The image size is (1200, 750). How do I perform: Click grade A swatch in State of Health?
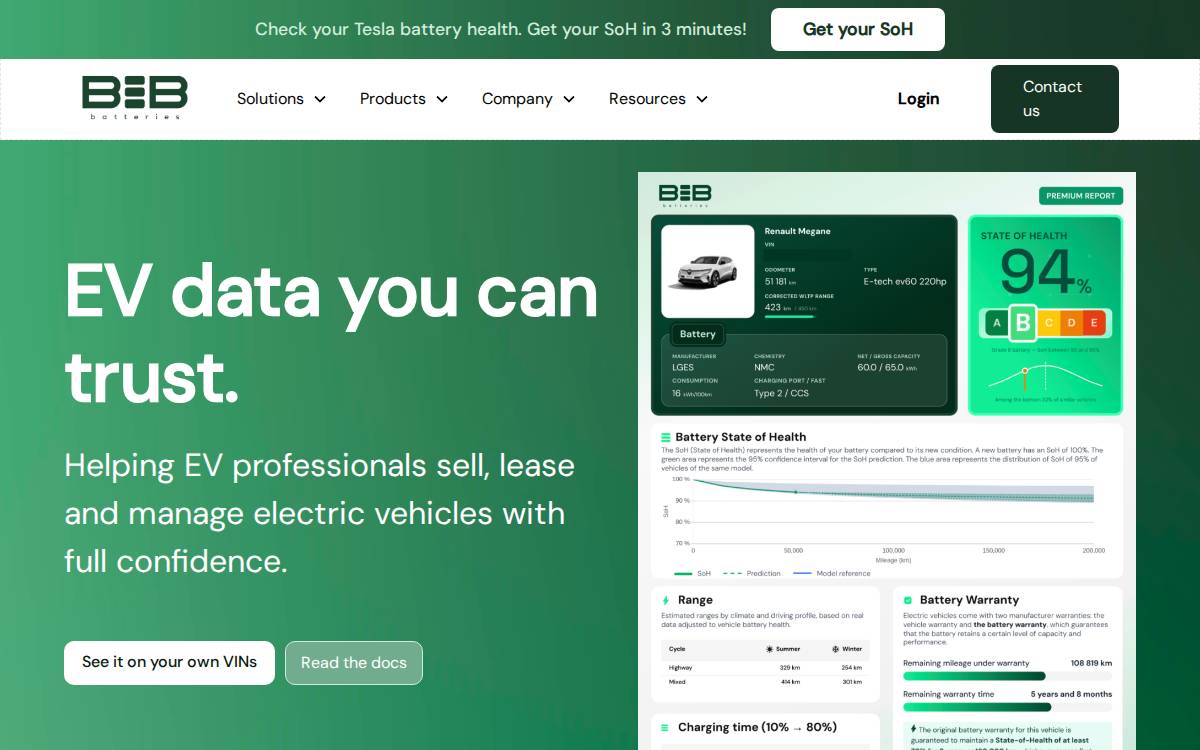[x=996, y=323]
